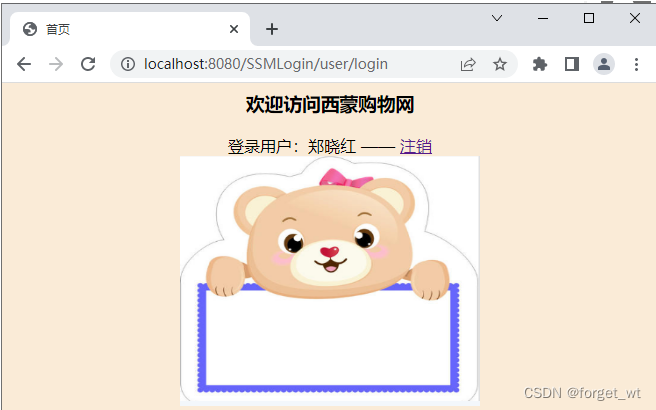Viewport: 656px width, 410px height.
Task: Click the username text 郑晓红
Action: (x=331, y=146)
